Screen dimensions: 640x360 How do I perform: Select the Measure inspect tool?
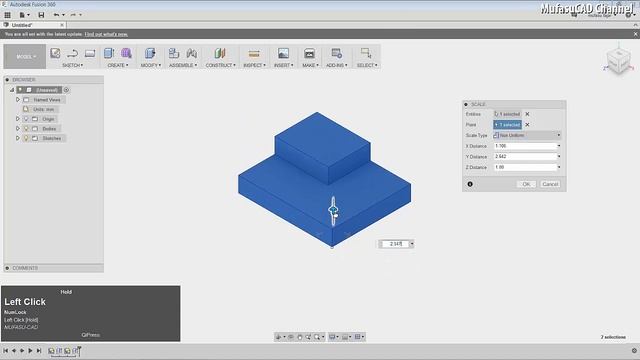pos(254,53)
